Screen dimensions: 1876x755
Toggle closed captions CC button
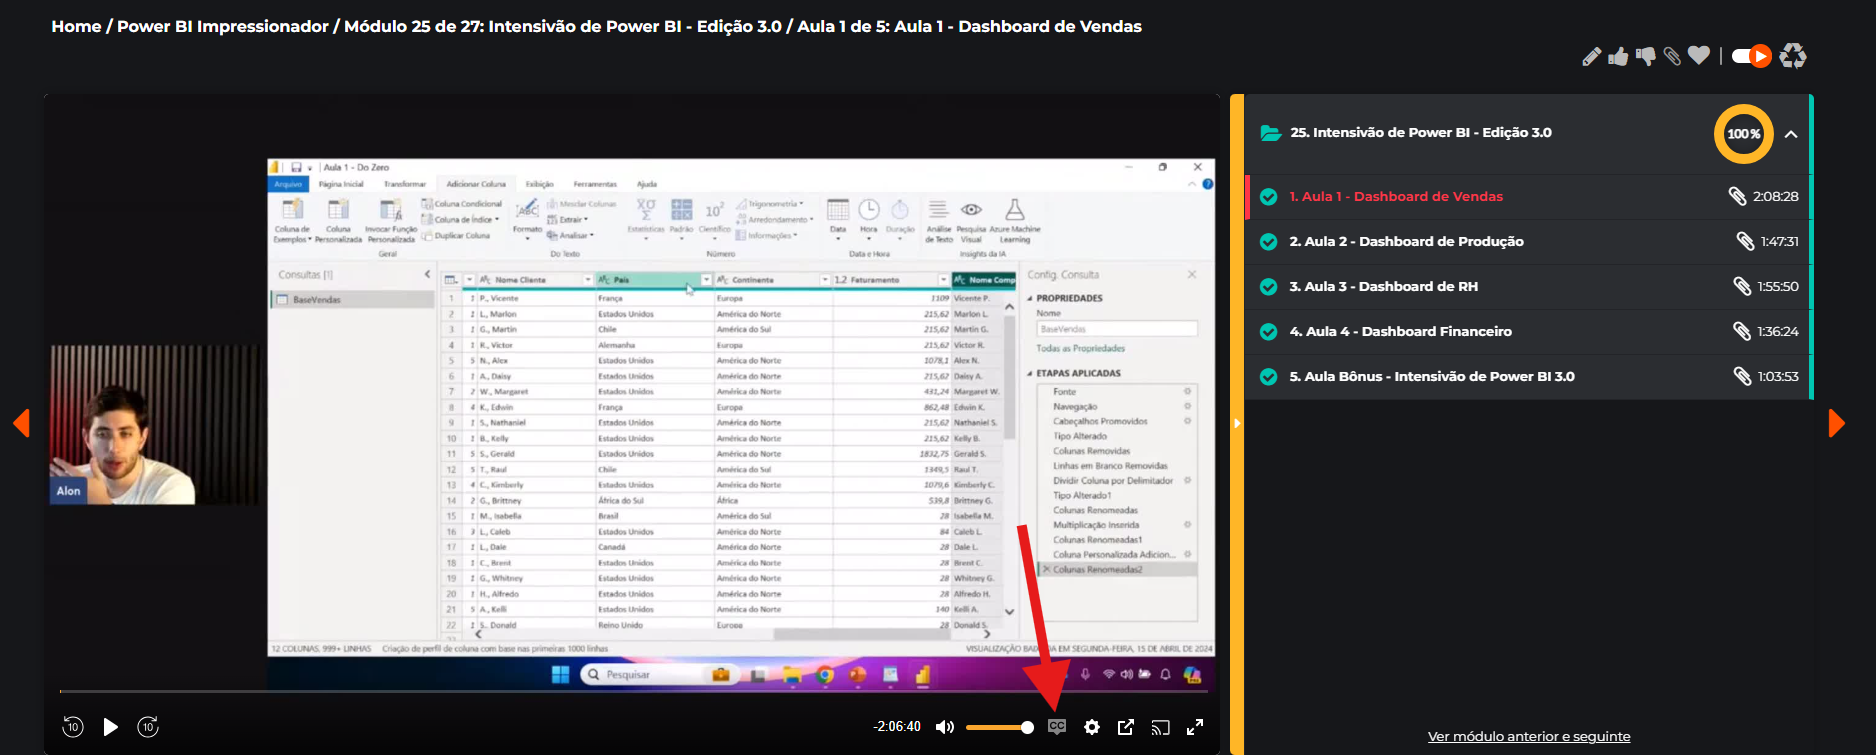pos(1057,727)
